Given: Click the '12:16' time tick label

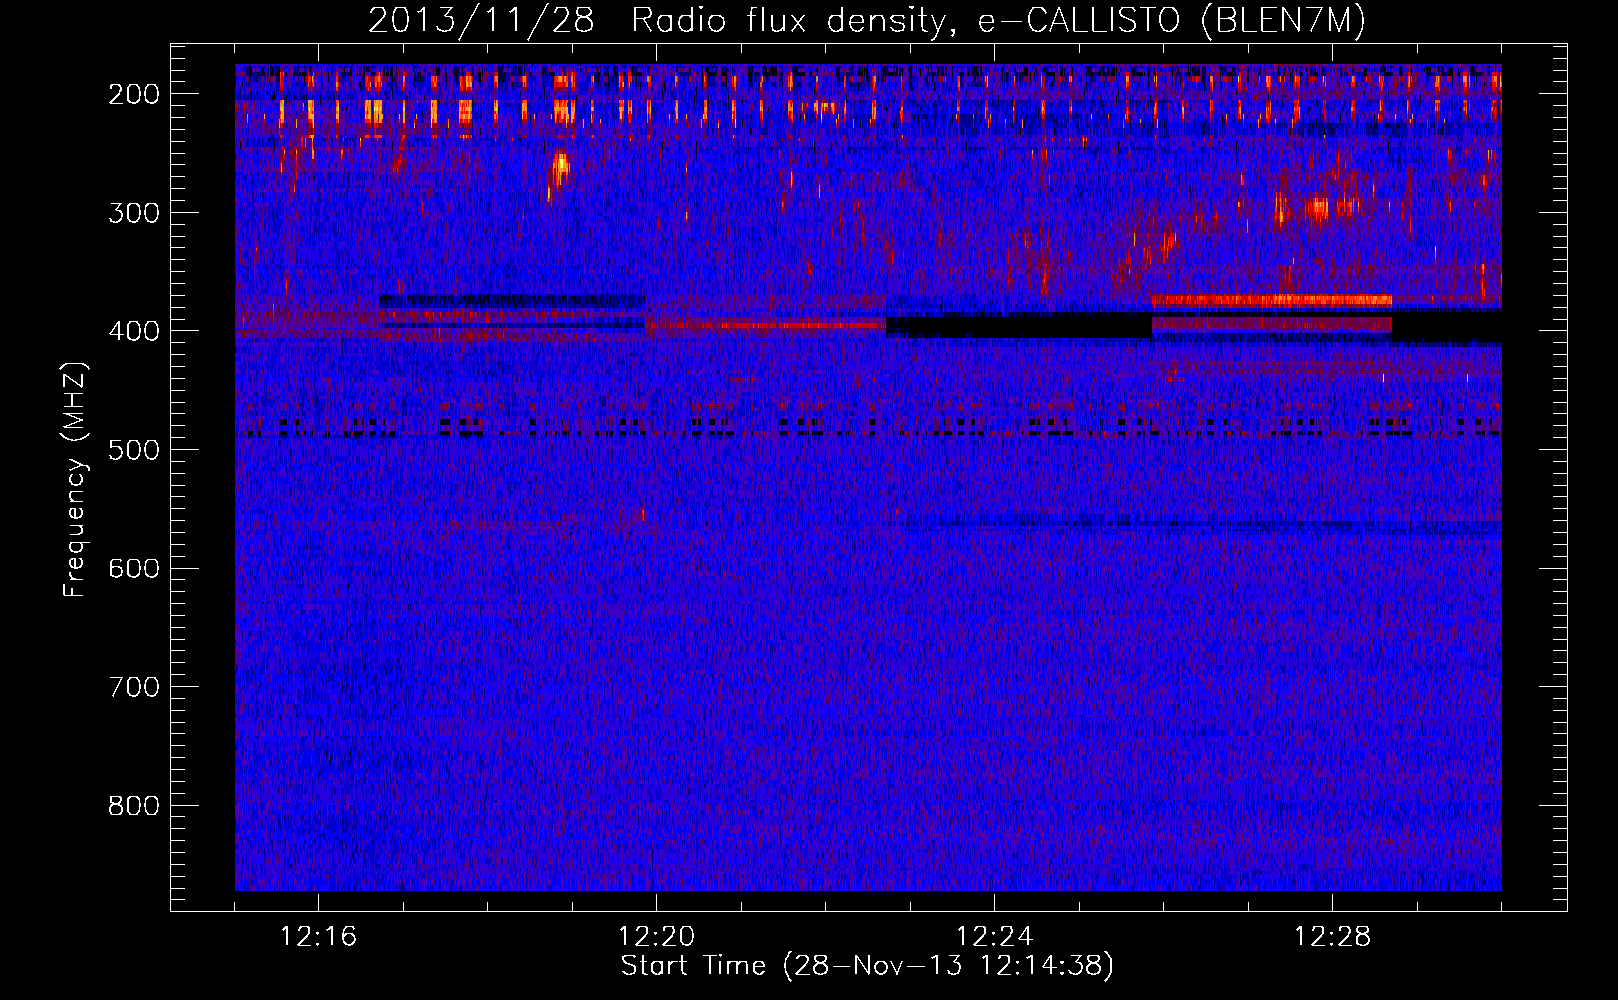Looking at the screenshot, I should (318, 937).
